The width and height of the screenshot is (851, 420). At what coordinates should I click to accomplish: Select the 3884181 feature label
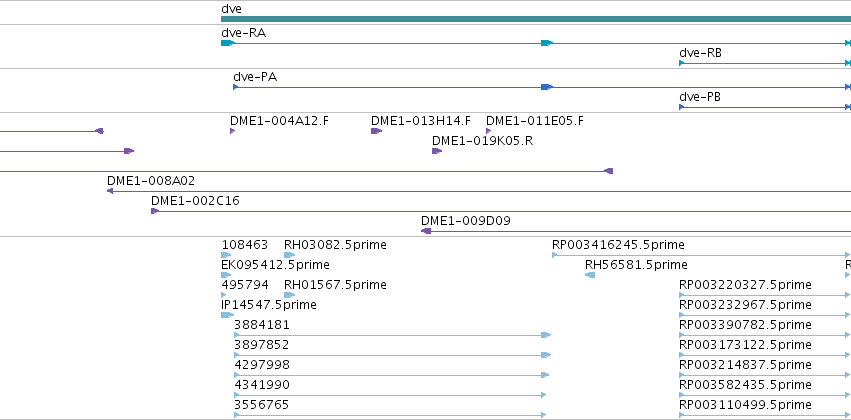(262, 325)
